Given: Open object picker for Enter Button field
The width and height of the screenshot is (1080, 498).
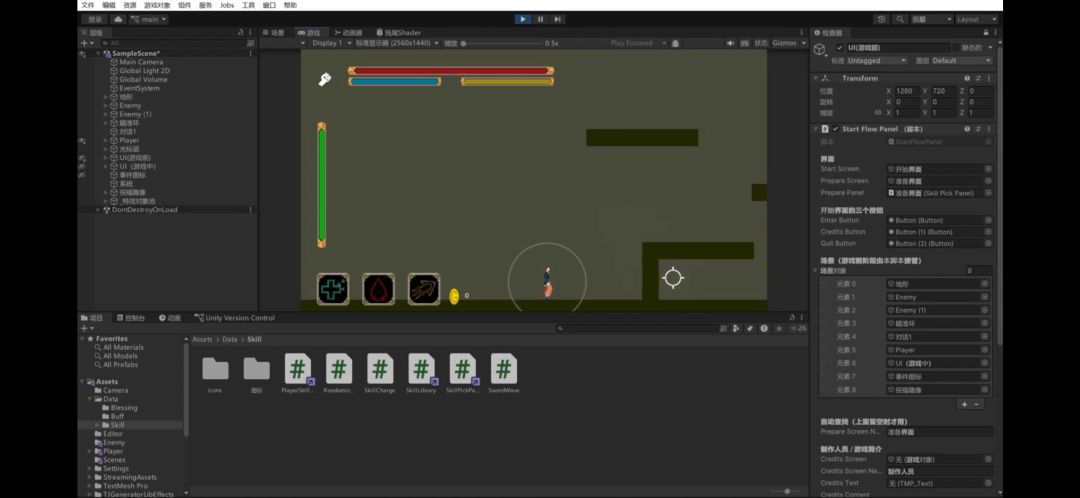Looking at the screenshot, I should click(988, 220).
